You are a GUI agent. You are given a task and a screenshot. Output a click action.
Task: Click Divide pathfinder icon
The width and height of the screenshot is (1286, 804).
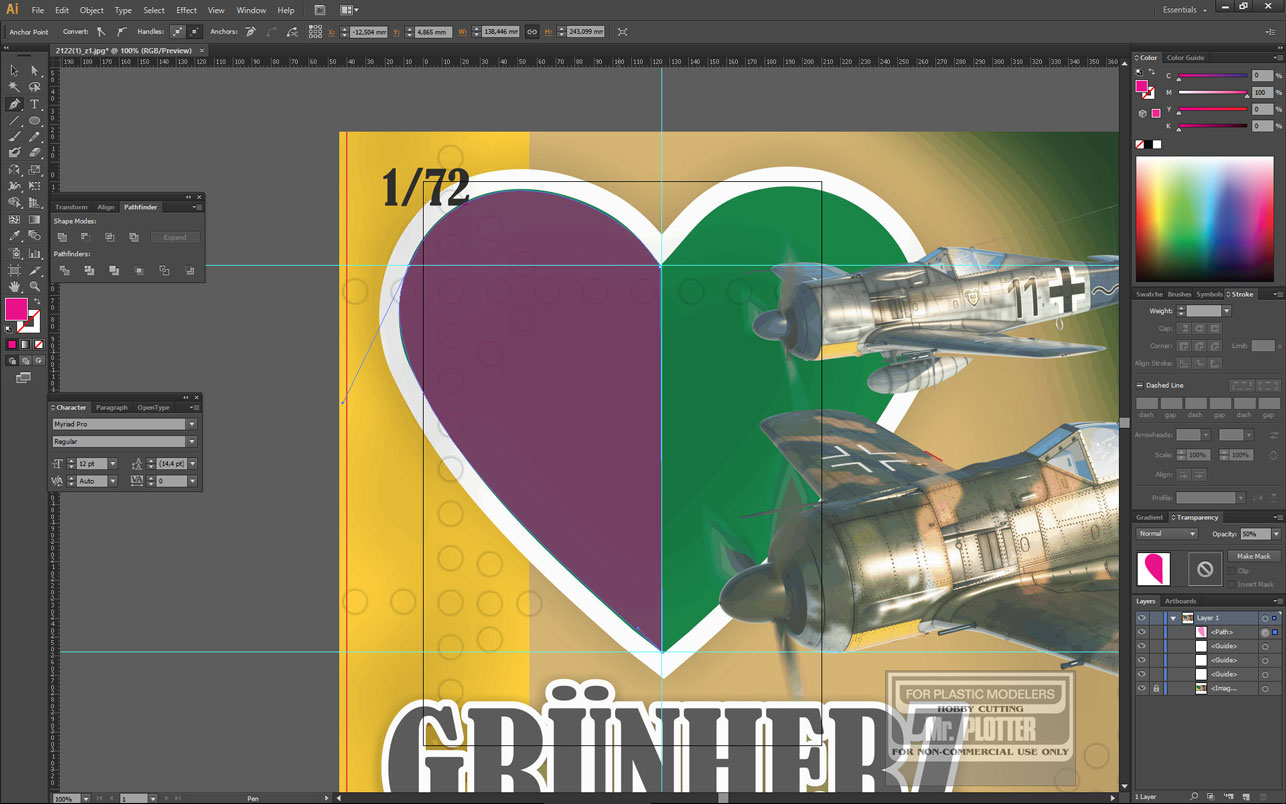point(64,271)
